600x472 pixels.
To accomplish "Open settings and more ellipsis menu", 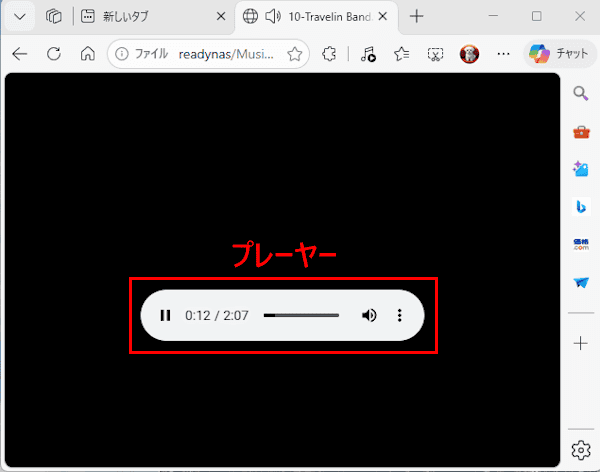I will [x=503, y=54].
